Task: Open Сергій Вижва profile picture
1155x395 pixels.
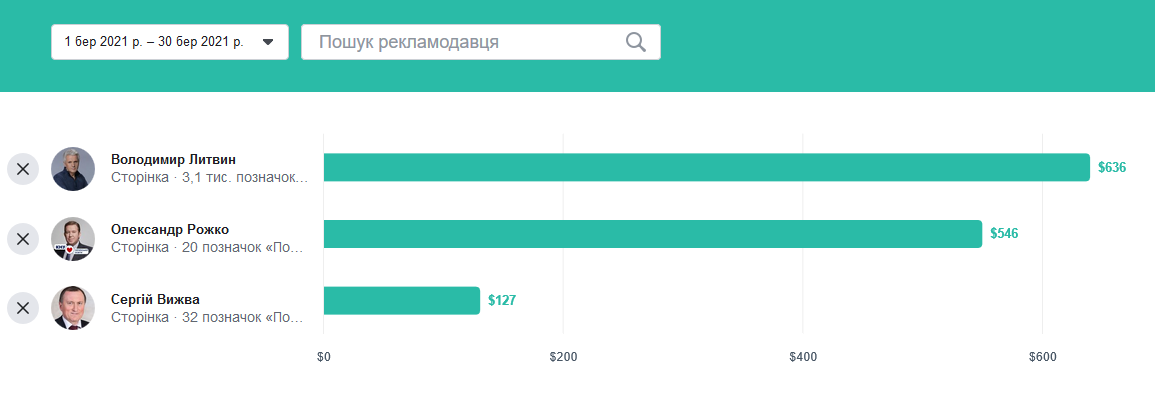Action: (x=73, y=308)
